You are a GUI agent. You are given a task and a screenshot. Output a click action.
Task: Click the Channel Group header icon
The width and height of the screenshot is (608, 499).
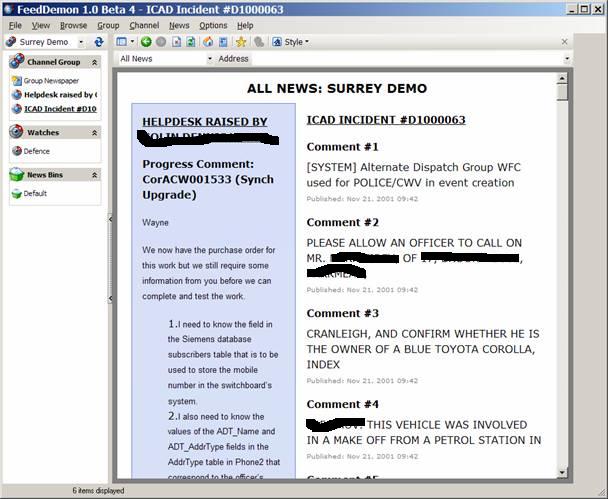coord(17,61)
